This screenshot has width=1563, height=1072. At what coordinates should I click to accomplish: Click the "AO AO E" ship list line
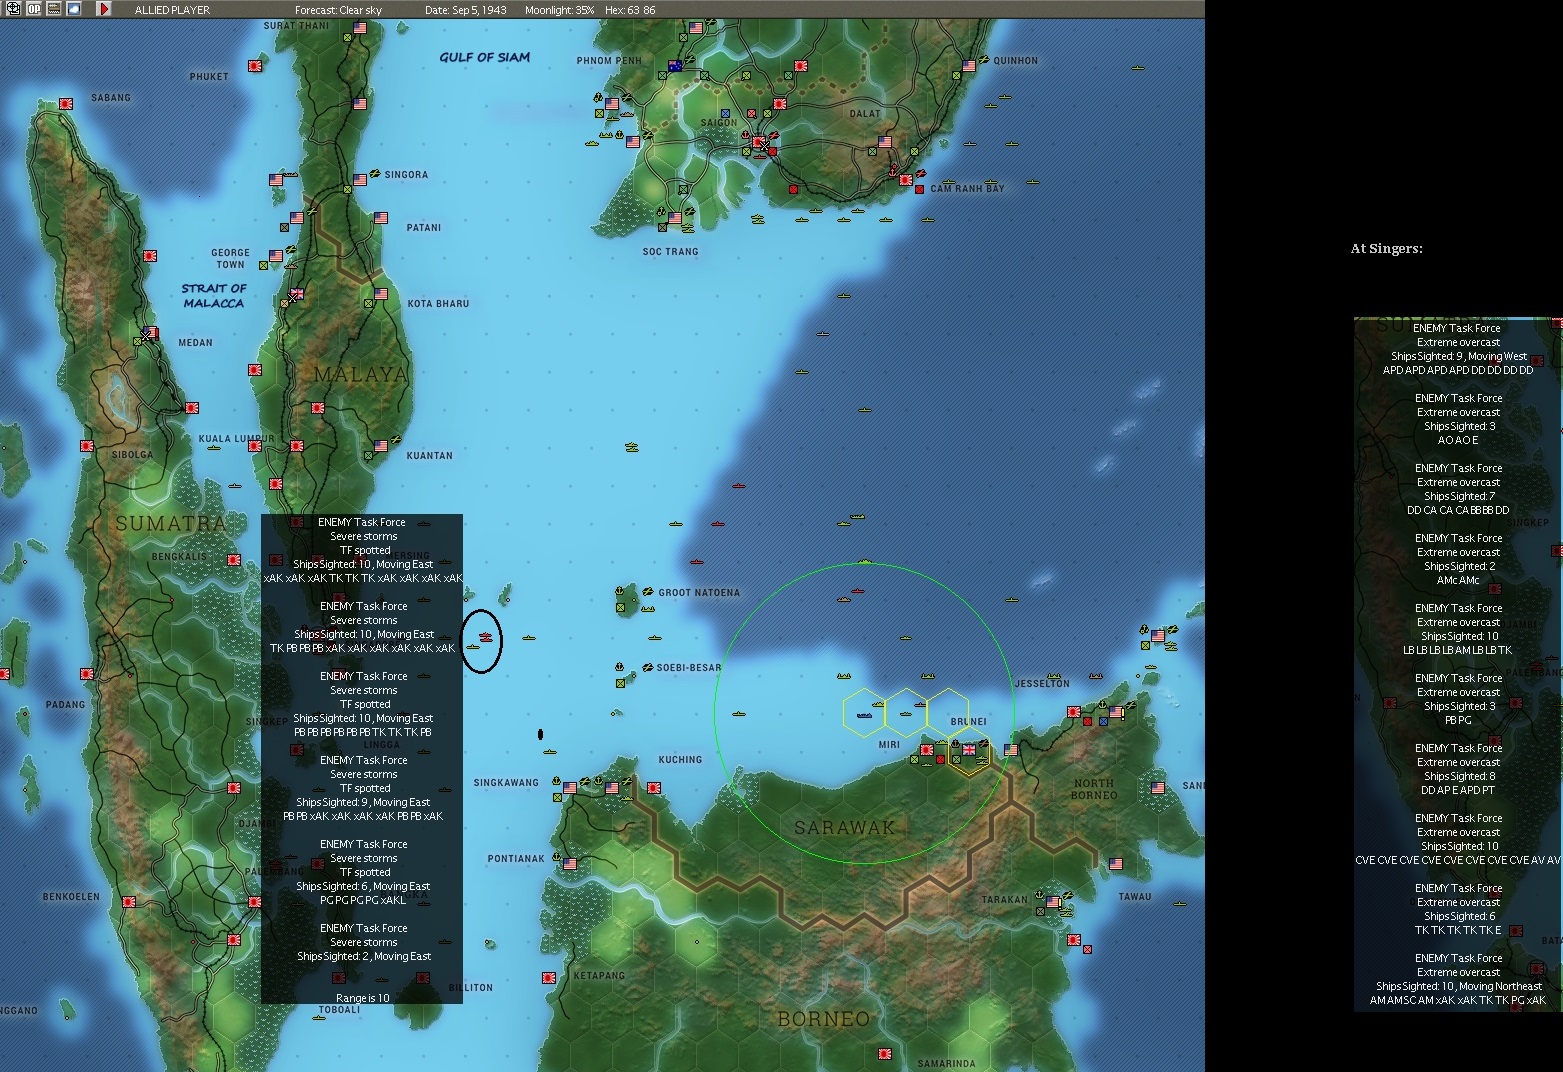pos(1458,440)
